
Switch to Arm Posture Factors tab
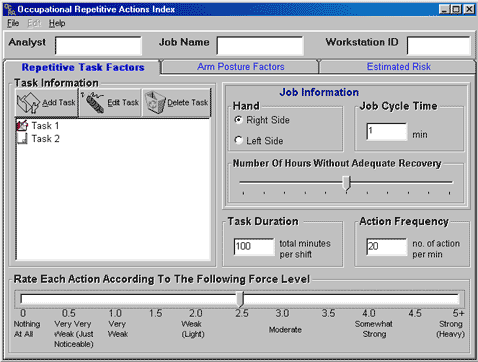coord(240,67)
